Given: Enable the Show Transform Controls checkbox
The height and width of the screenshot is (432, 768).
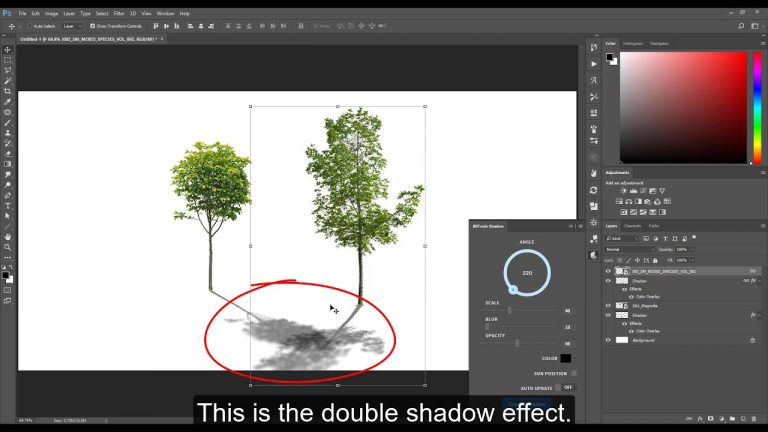Looking at the screenshot, I should pyautogui.click(x=93, y=25).
